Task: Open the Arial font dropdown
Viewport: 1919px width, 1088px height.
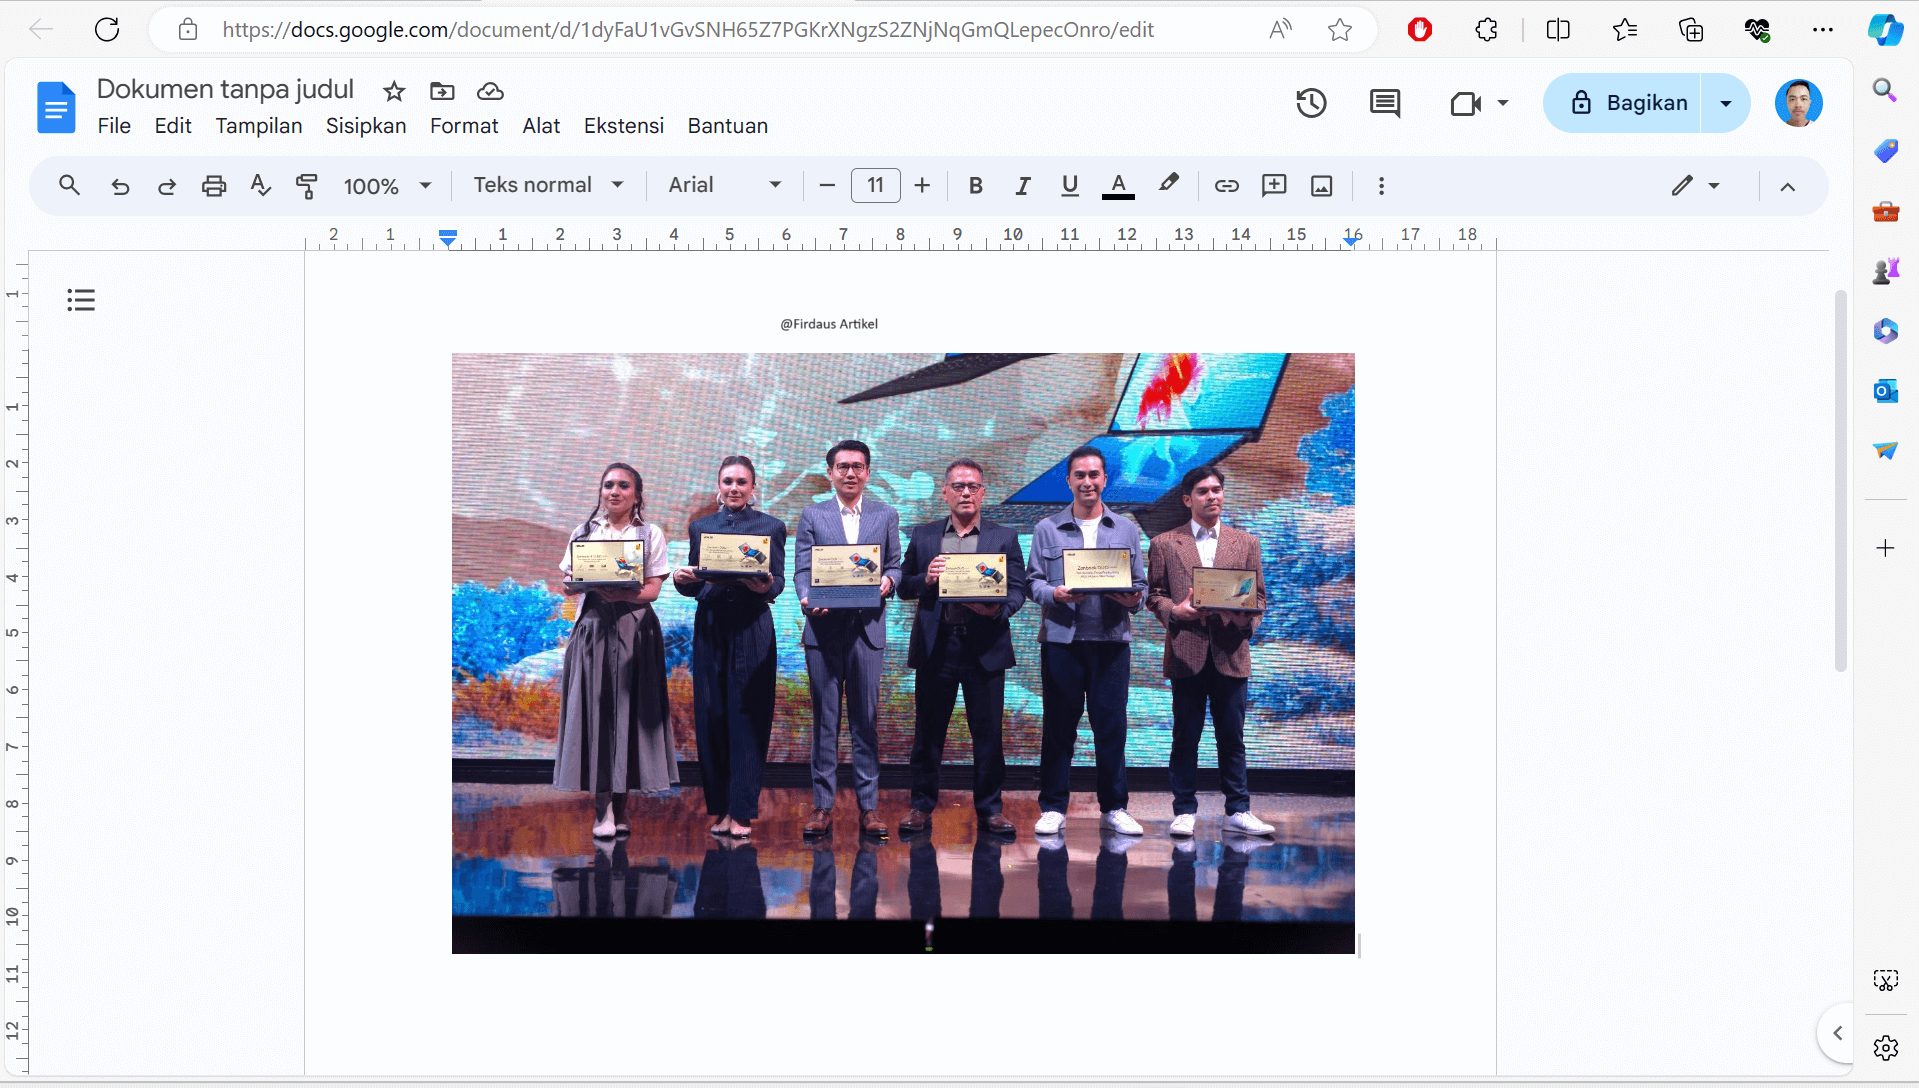Action: 723,185
